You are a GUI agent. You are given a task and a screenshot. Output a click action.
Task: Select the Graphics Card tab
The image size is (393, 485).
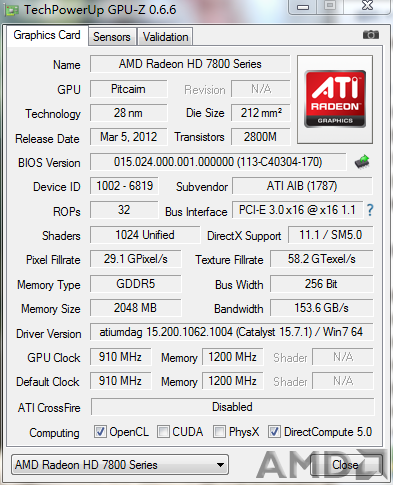click(x=47, y=35)
